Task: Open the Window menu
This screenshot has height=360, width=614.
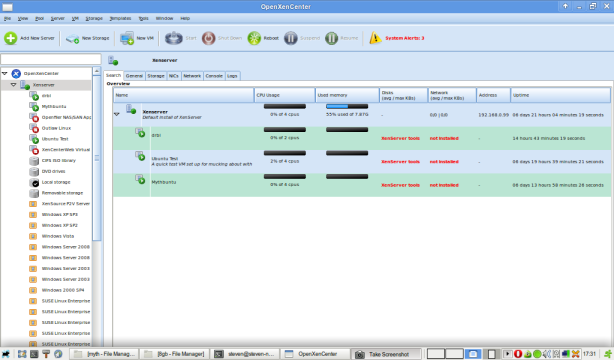Action: [164, 18]
